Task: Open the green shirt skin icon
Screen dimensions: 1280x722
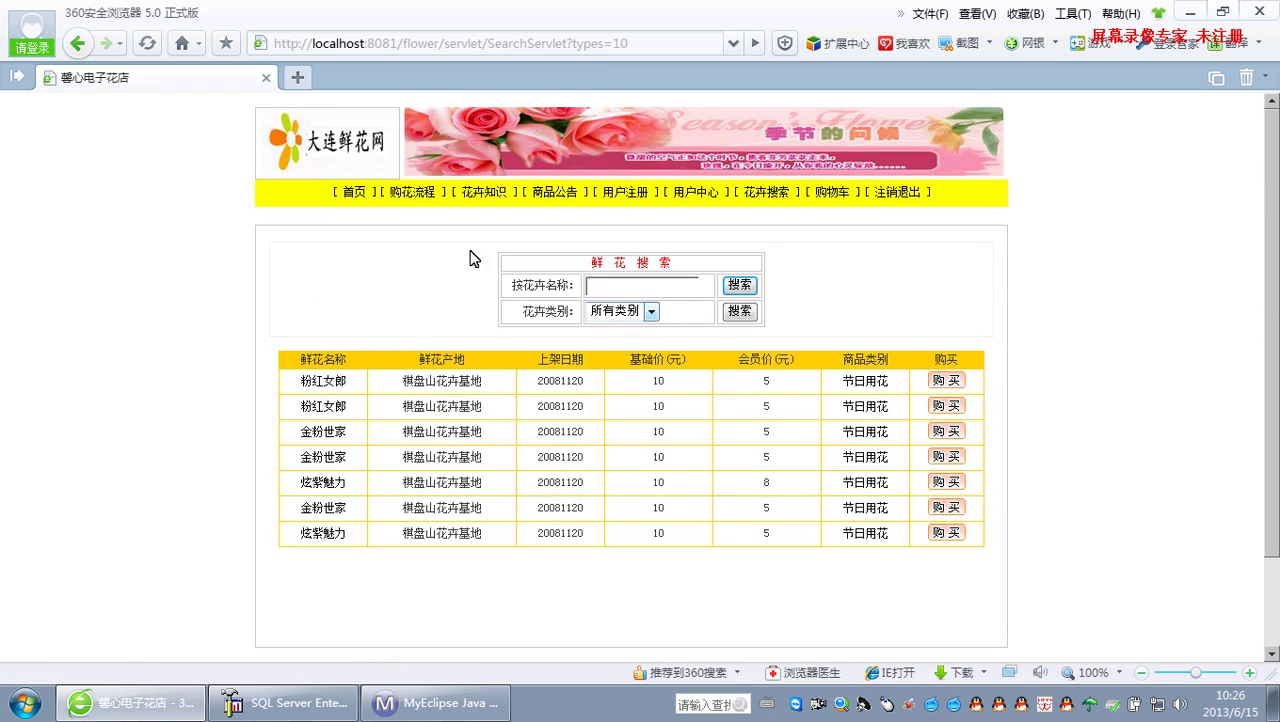Action: coord(1158,14)
